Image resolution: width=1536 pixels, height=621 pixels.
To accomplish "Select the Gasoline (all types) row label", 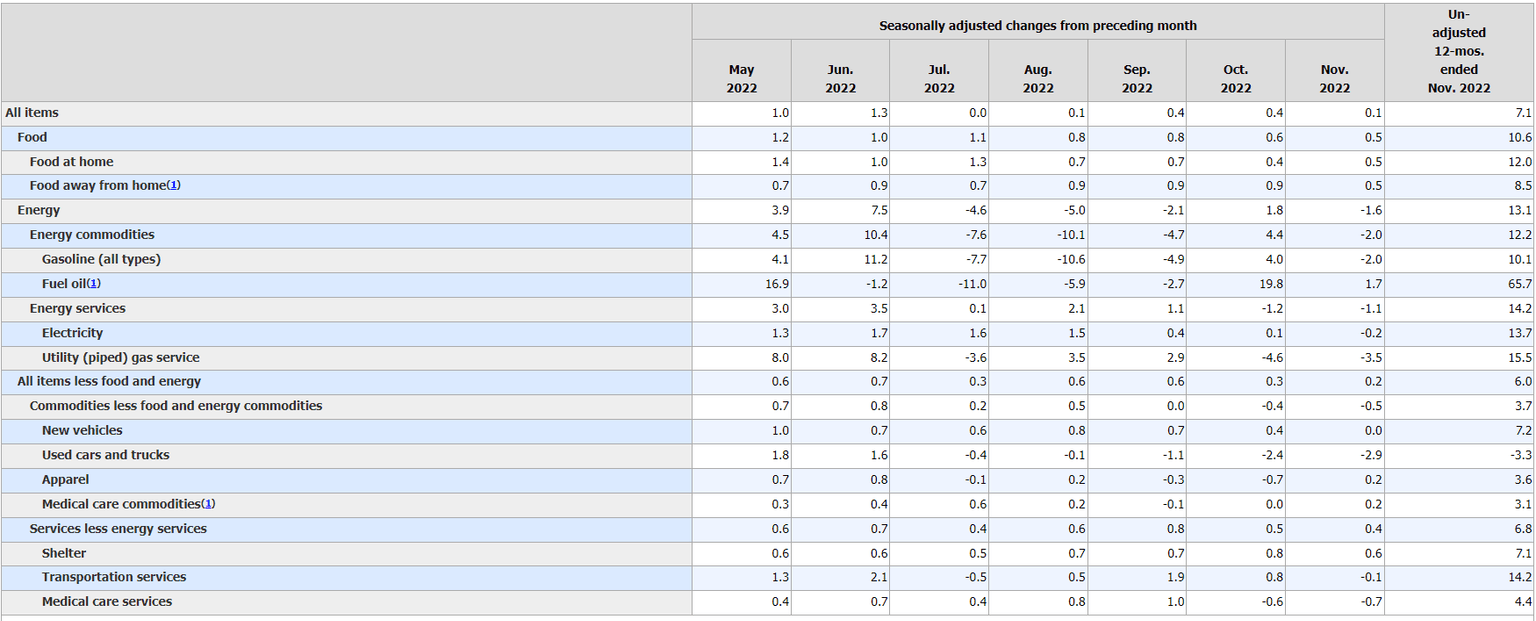I will (101, 259).
